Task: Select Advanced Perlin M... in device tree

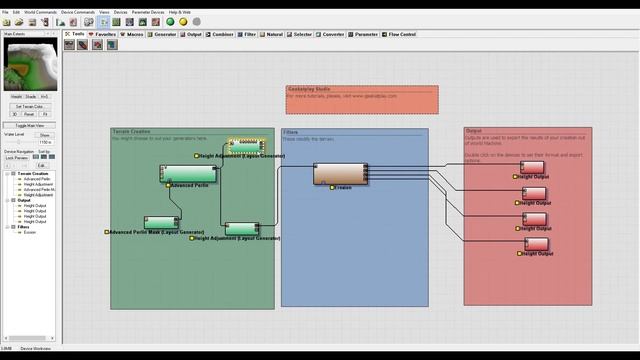Action: (39, 190)
